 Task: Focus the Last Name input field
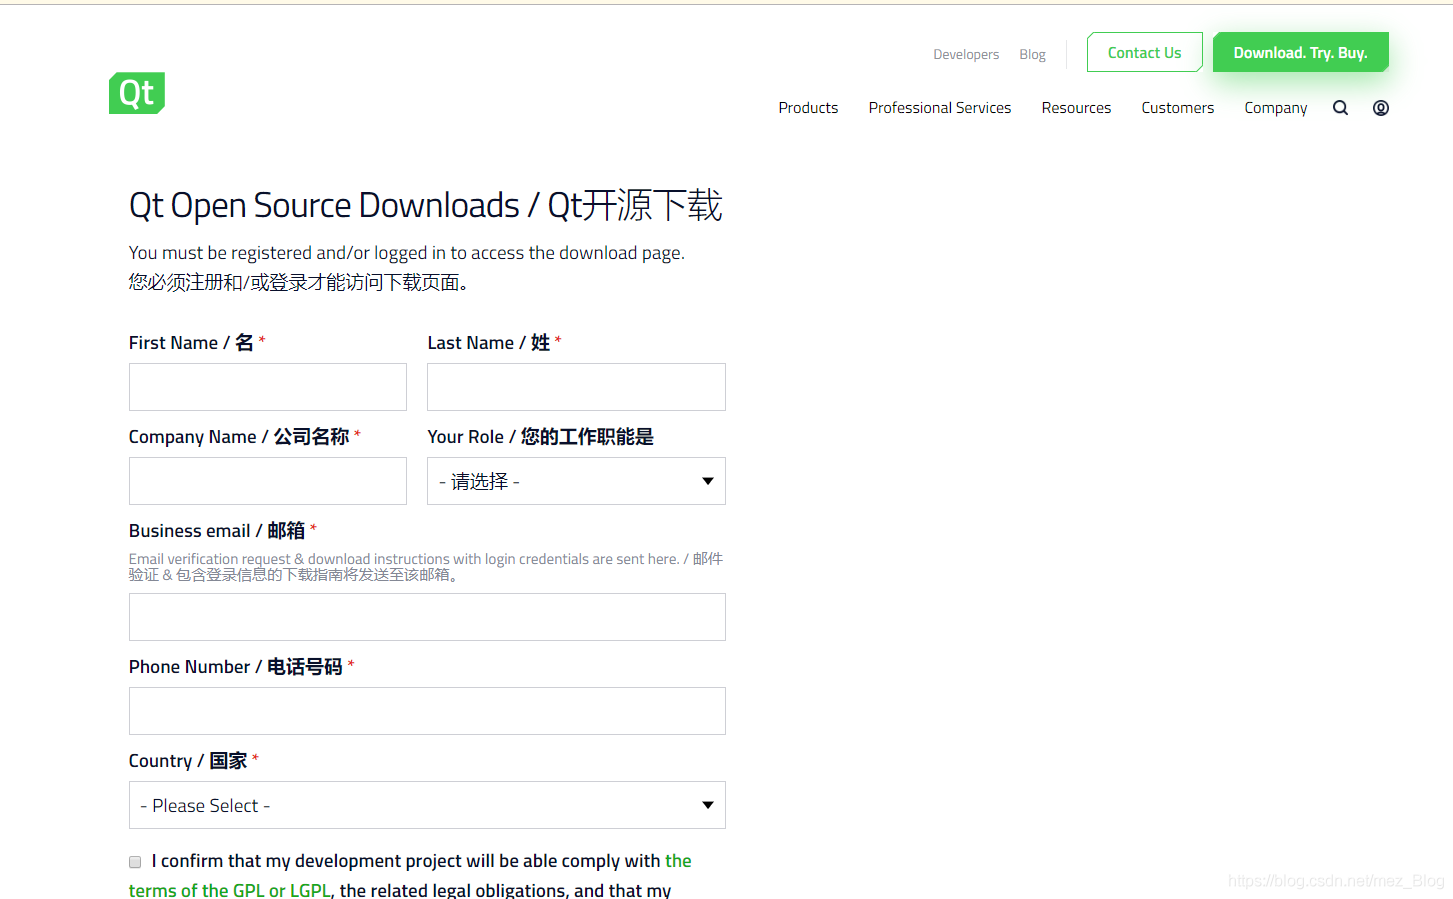[x=576, y=387]
